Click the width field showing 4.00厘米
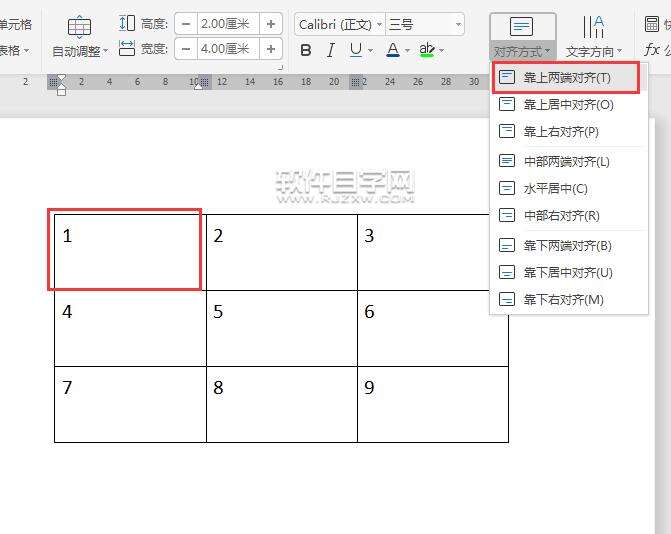 point(228,49)
